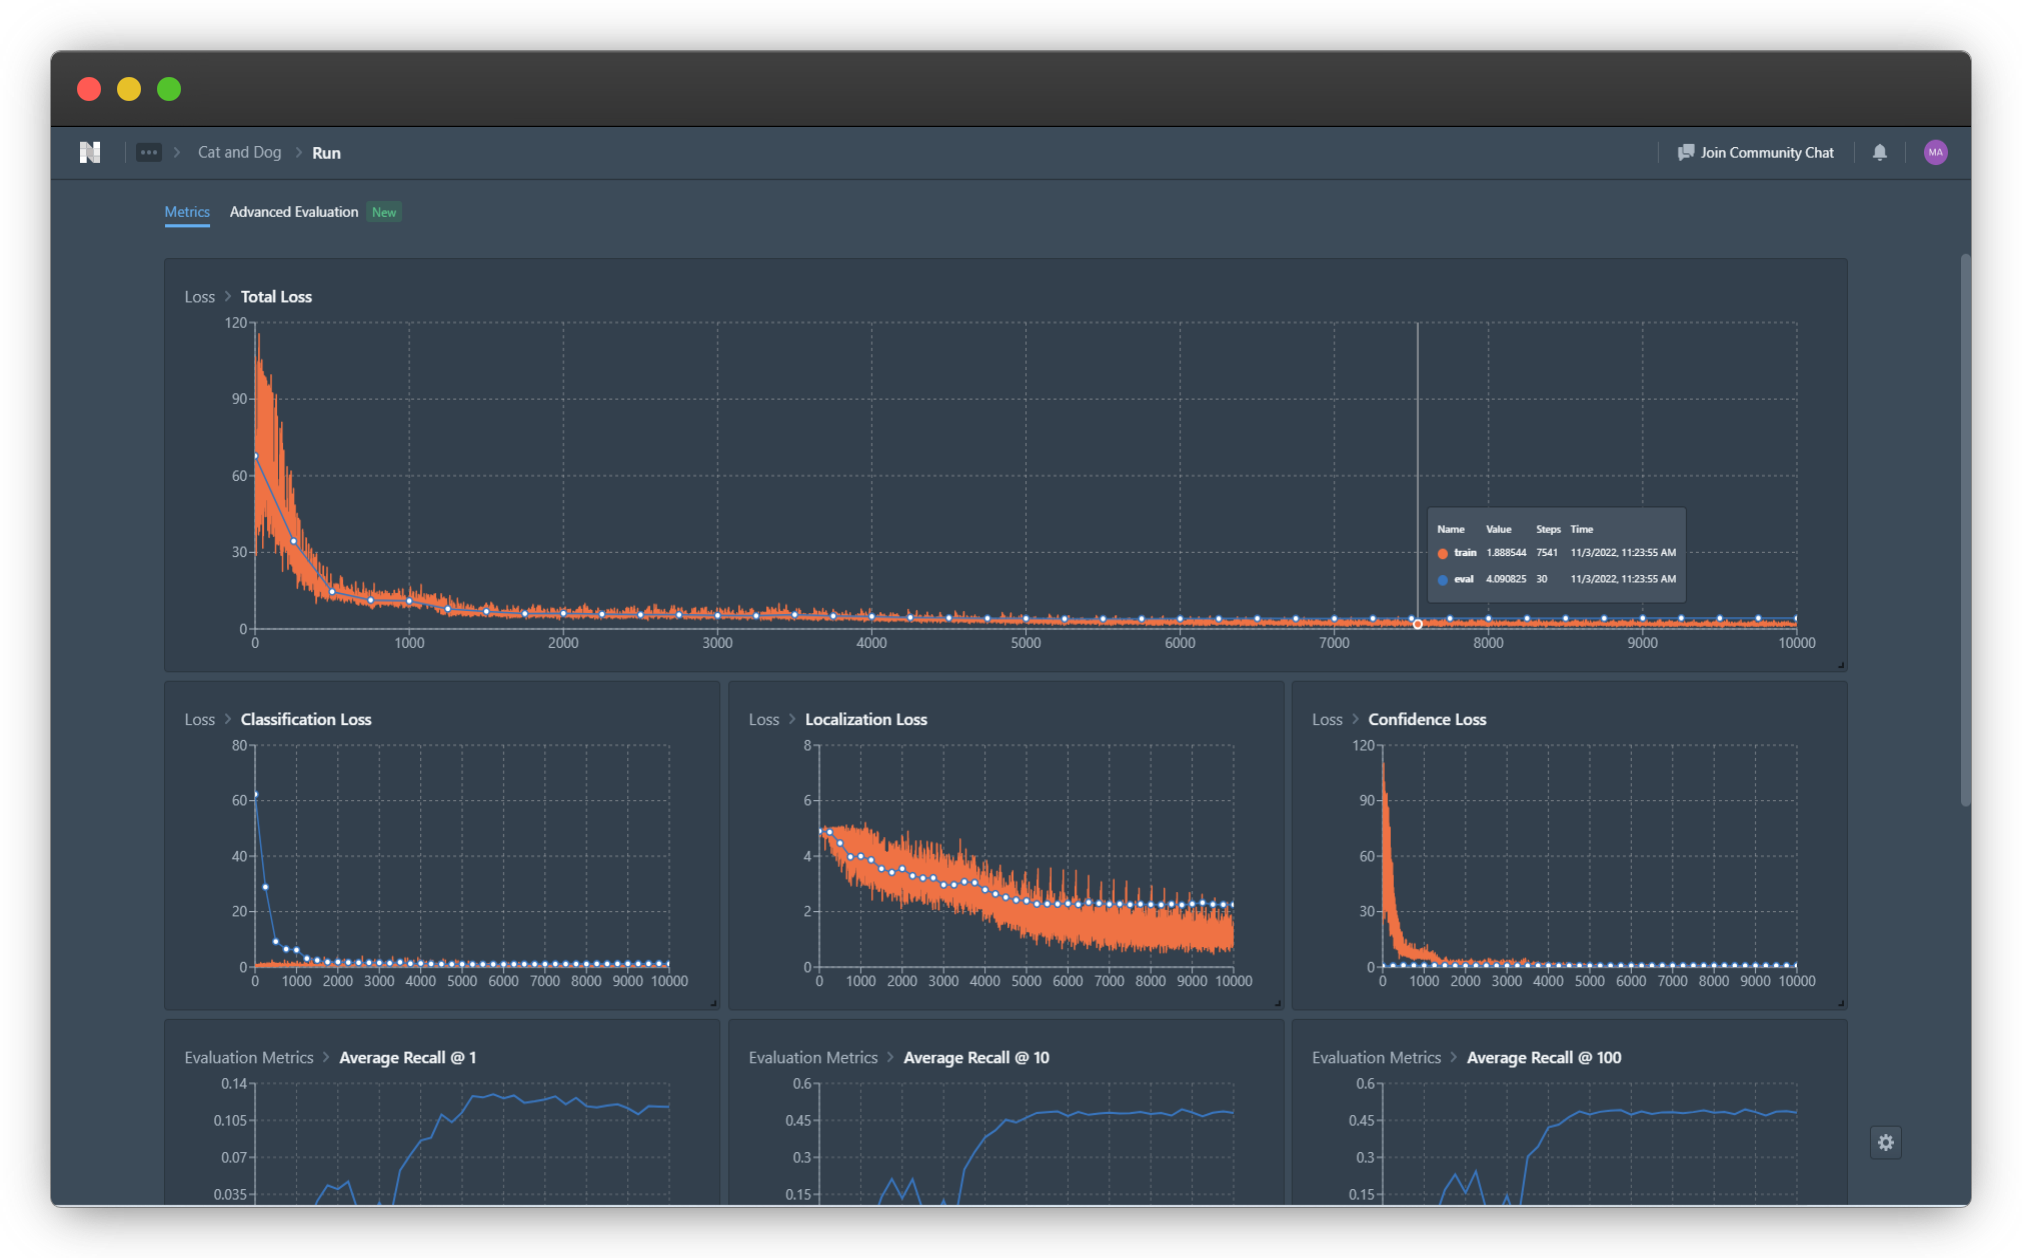Expand Evaluation Metrics above Average Recall @ 10
The height and width of the screenshot is (1258, 2022).
coord(813,1057)
